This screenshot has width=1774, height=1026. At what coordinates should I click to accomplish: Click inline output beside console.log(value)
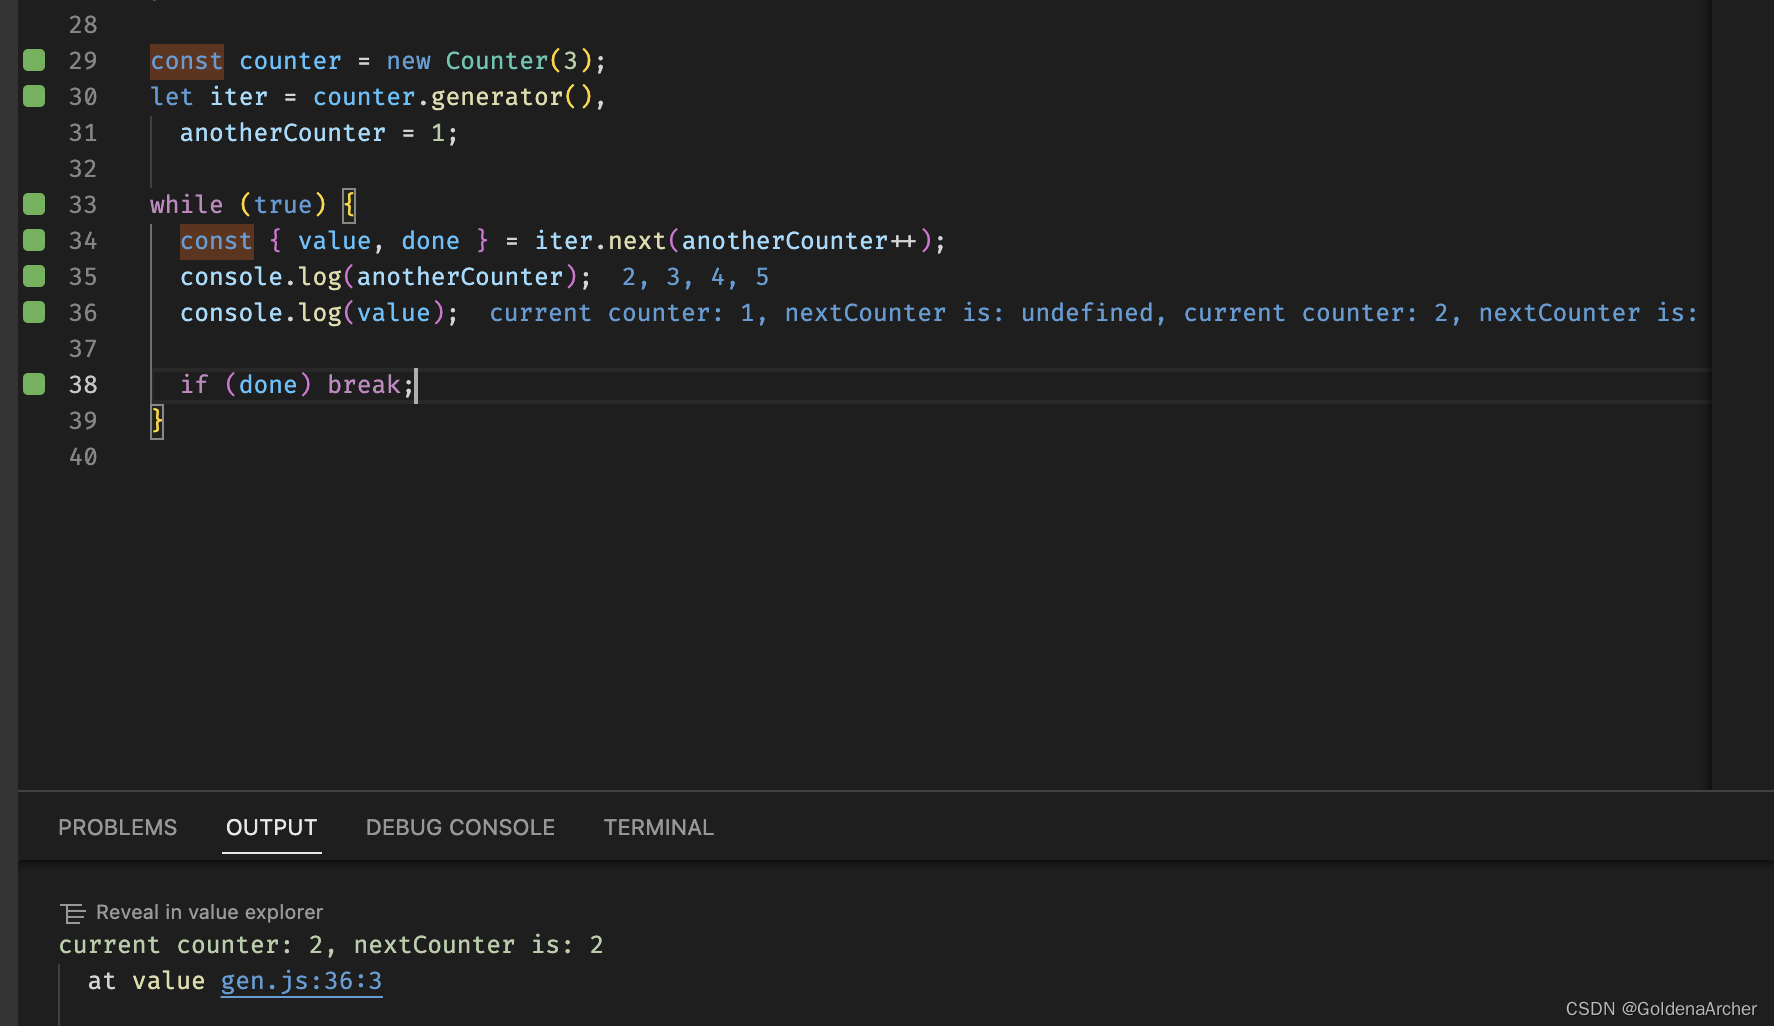tap(1094, 313)
